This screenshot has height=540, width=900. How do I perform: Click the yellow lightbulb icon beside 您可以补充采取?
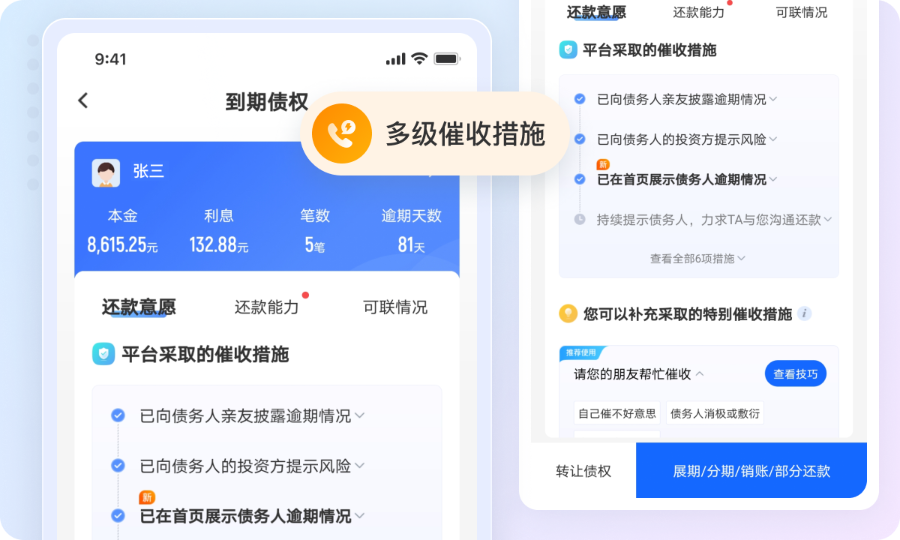point(568,313)
